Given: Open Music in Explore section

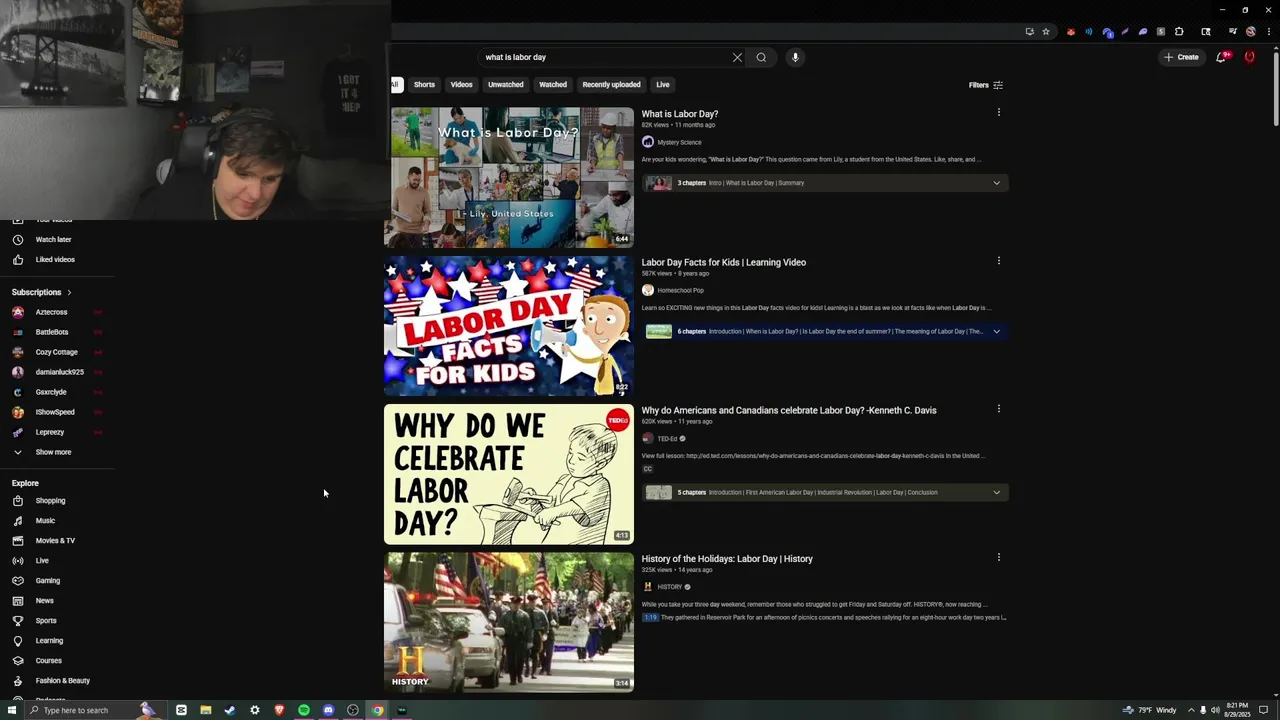Looking at the screenshot, I should pos(45,521).
